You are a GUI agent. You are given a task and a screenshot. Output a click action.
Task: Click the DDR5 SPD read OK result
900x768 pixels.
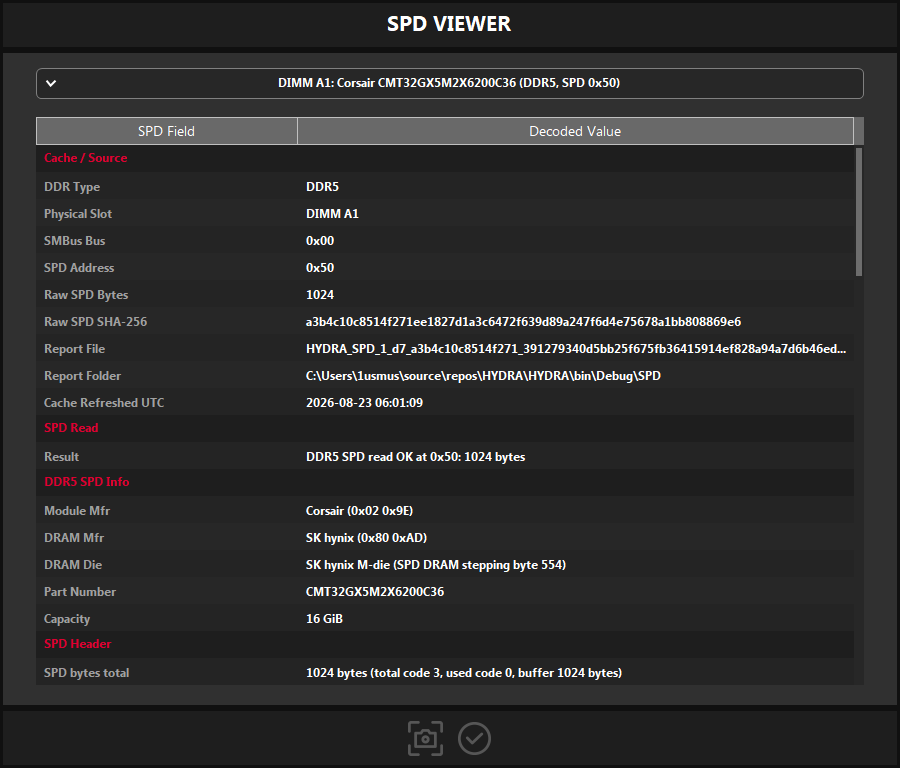[x=416, y=456]
